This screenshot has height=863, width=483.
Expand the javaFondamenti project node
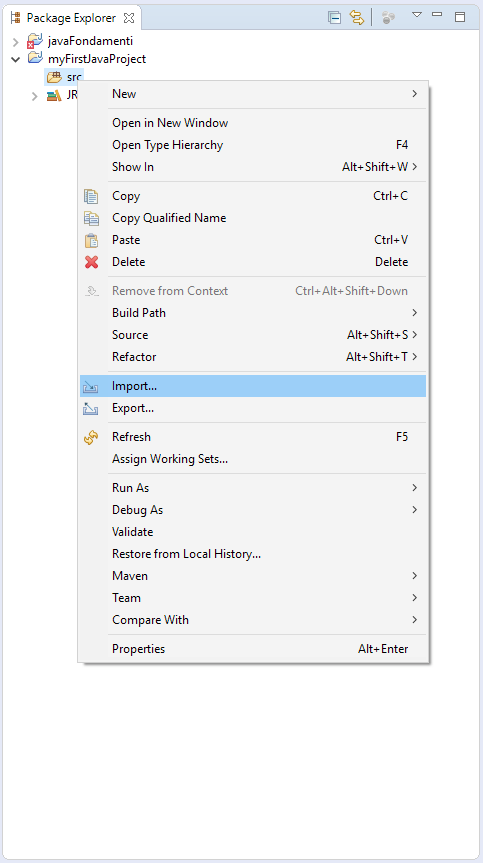coord(15,41)
